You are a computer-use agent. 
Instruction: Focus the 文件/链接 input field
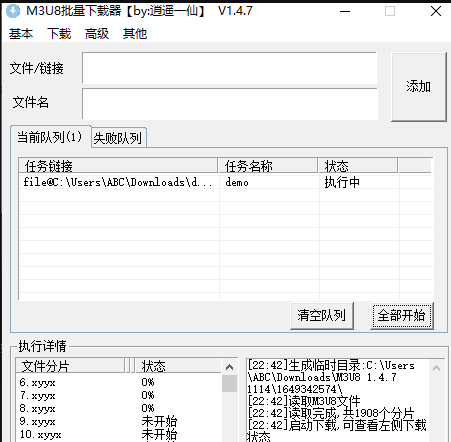coord(230,68)
